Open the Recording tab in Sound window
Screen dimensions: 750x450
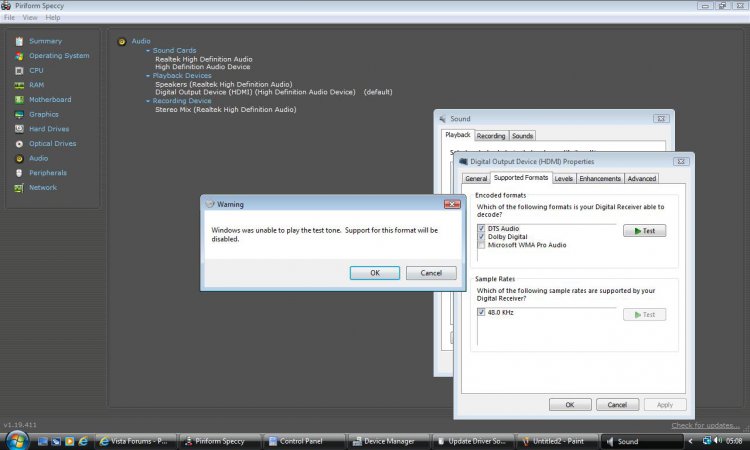(x=491, y=136)
